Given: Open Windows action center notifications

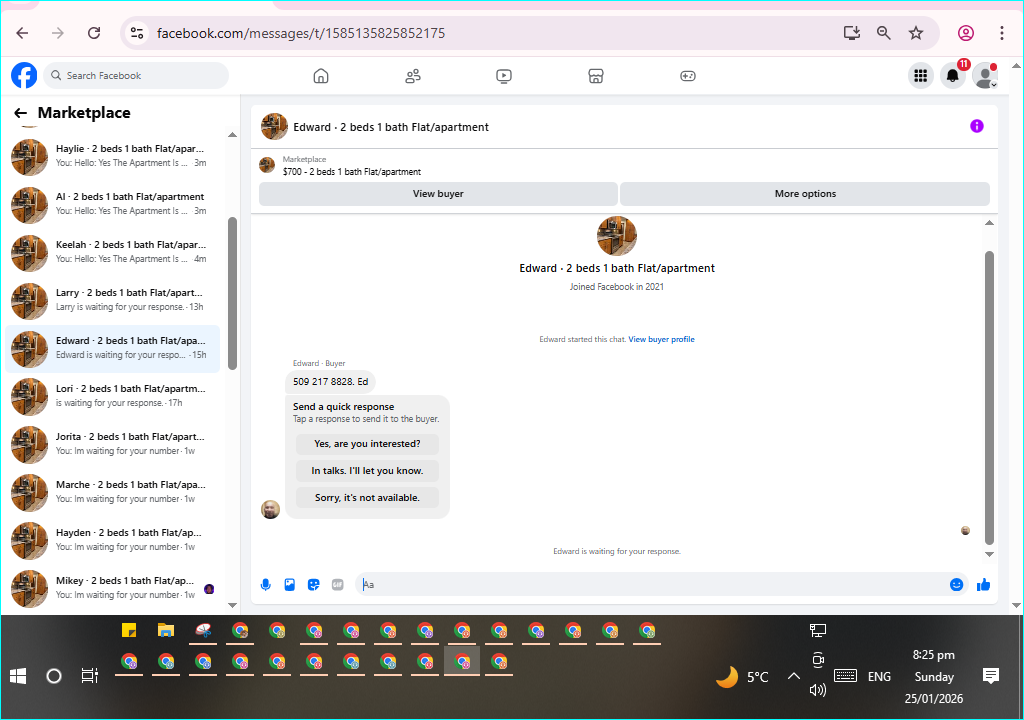Looking at the screenshot, I should click(991, 676).
